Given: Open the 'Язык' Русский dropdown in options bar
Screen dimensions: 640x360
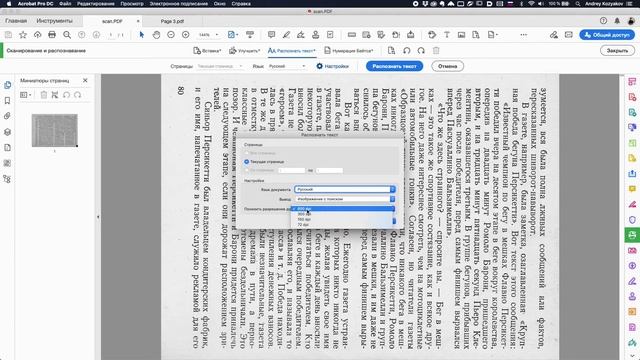Looking at the screenshot, I should (287, 66).
